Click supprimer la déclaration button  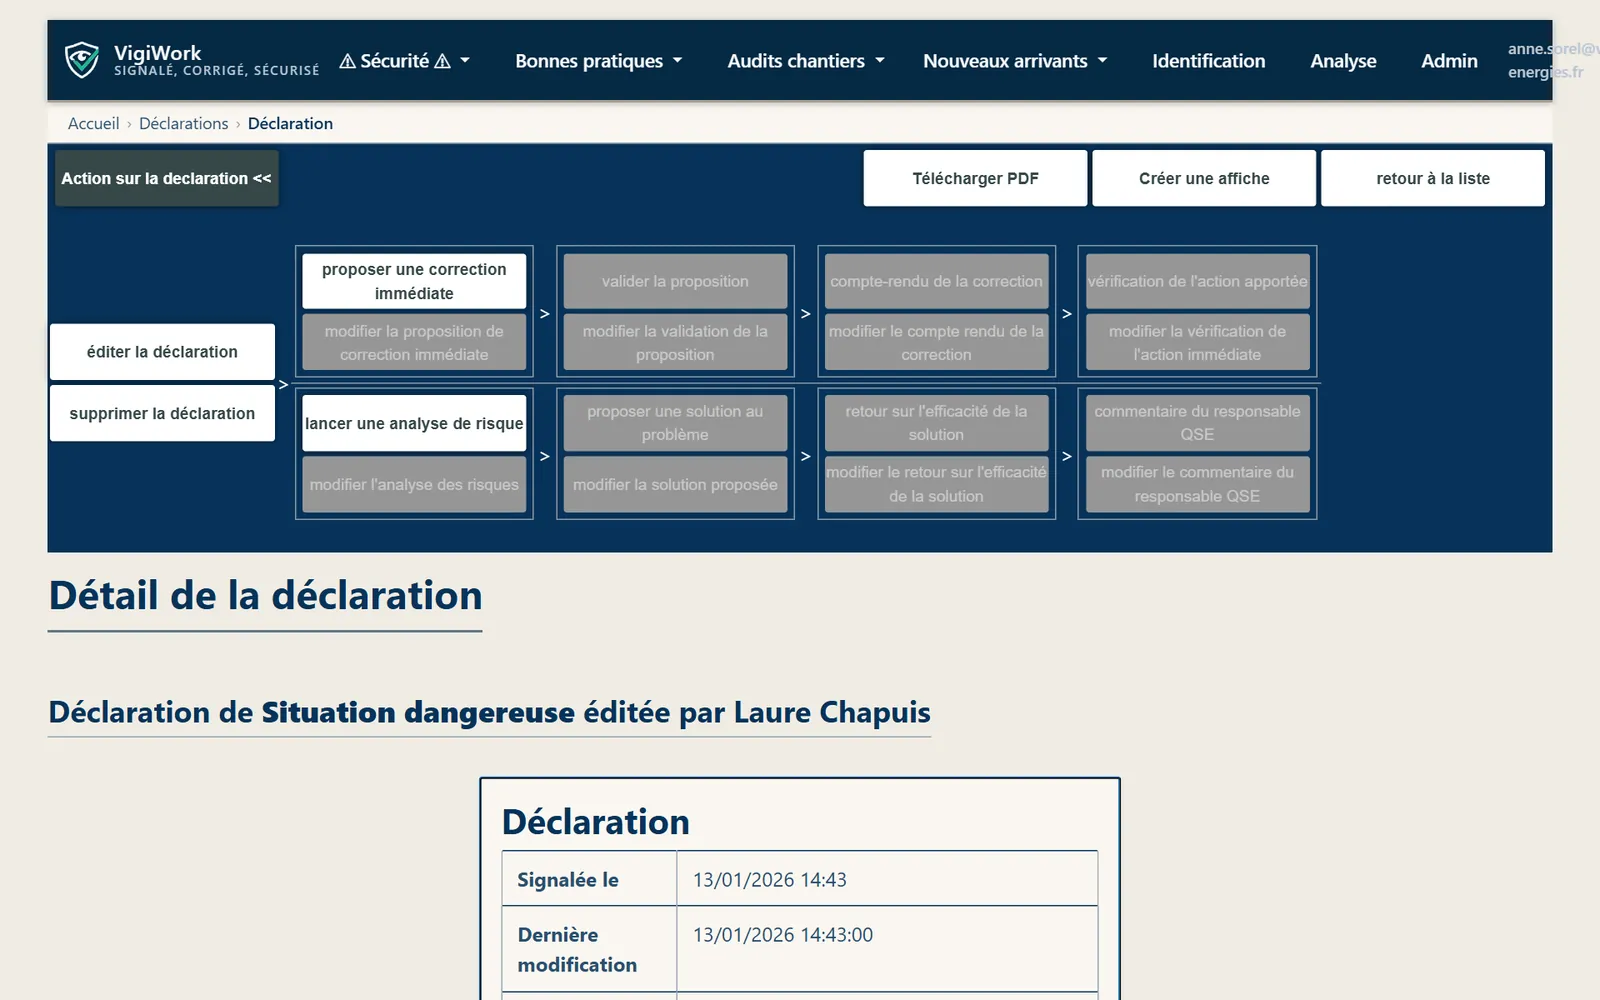click(162, 413)
